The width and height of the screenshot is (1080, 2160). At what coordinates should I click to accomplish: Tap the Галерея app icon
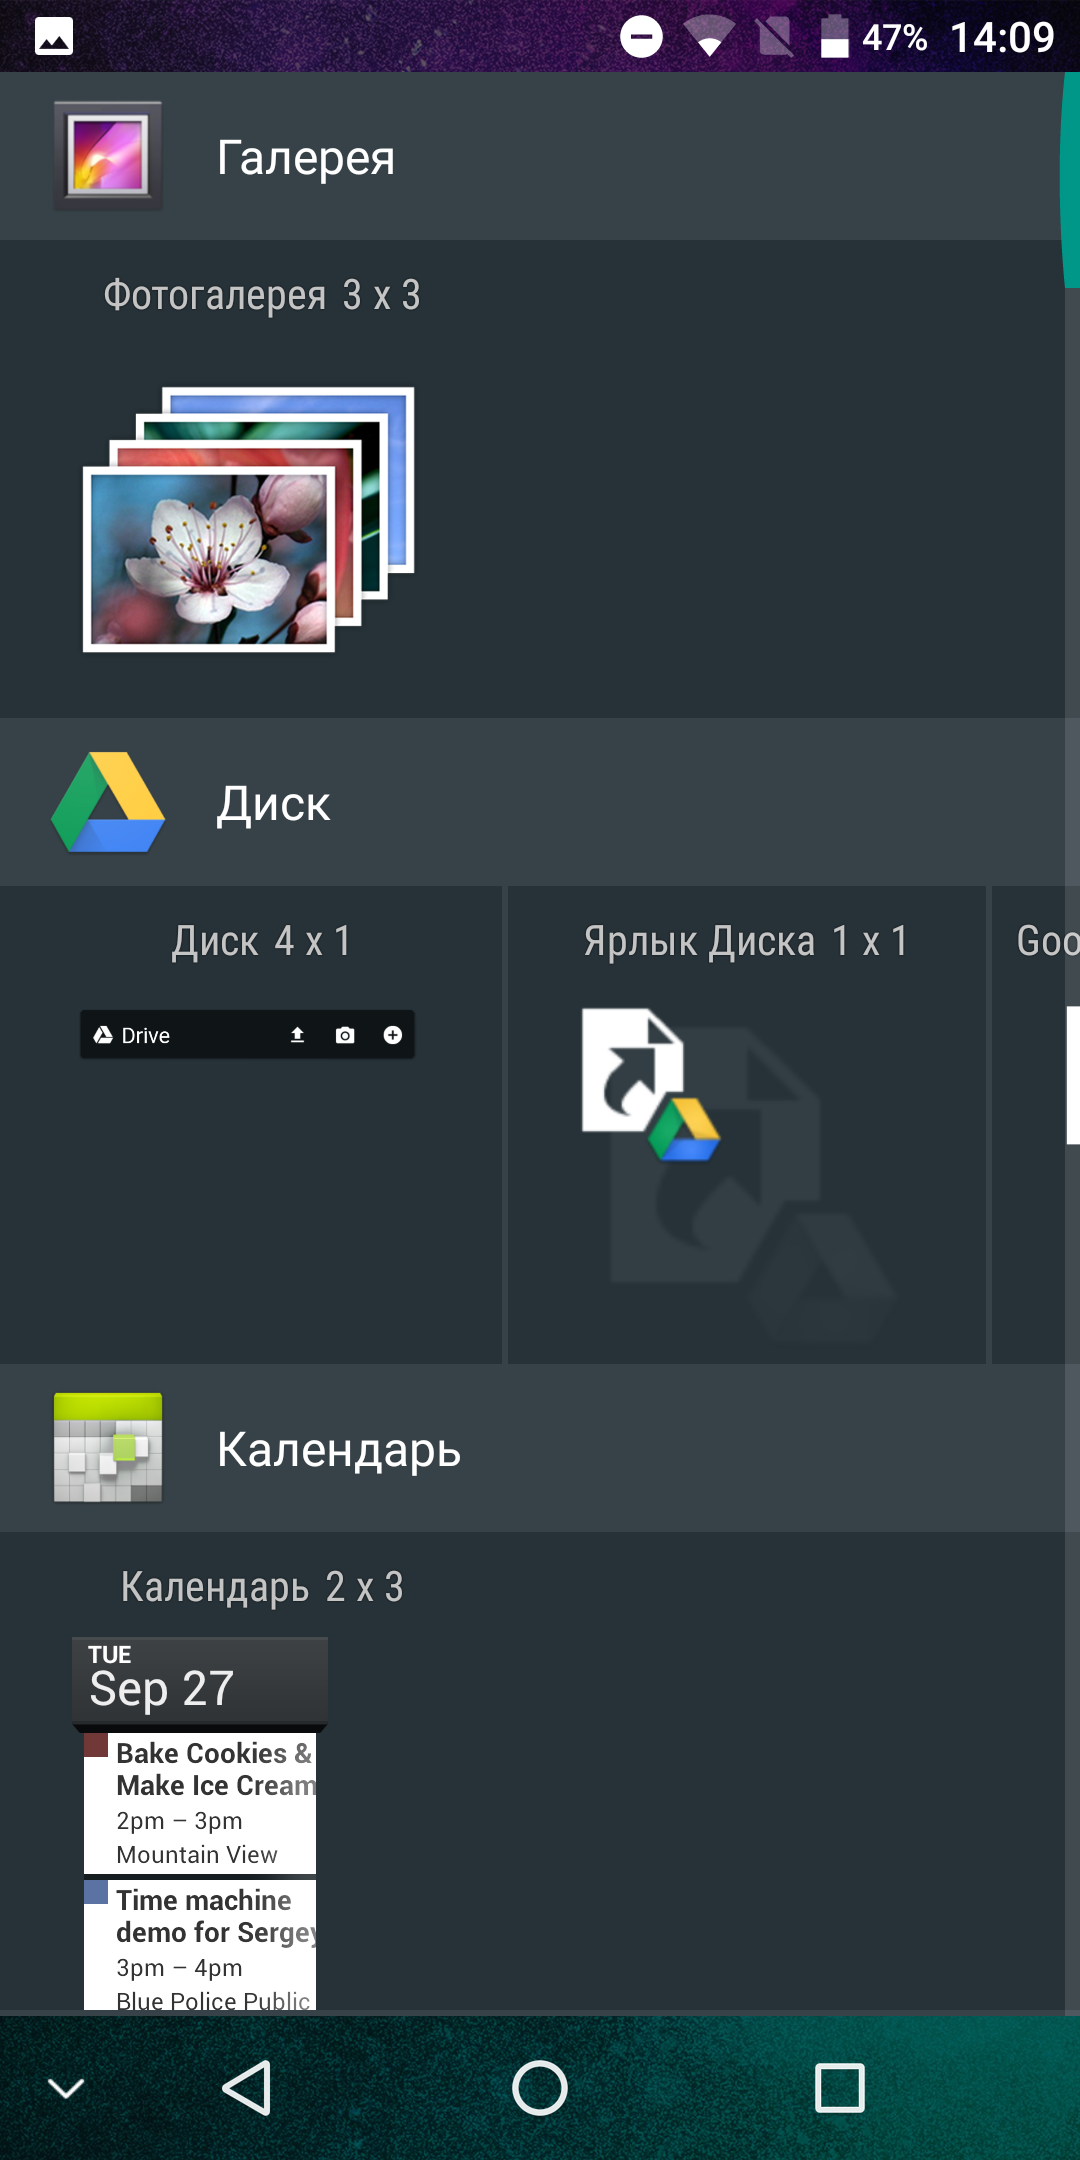108,156
